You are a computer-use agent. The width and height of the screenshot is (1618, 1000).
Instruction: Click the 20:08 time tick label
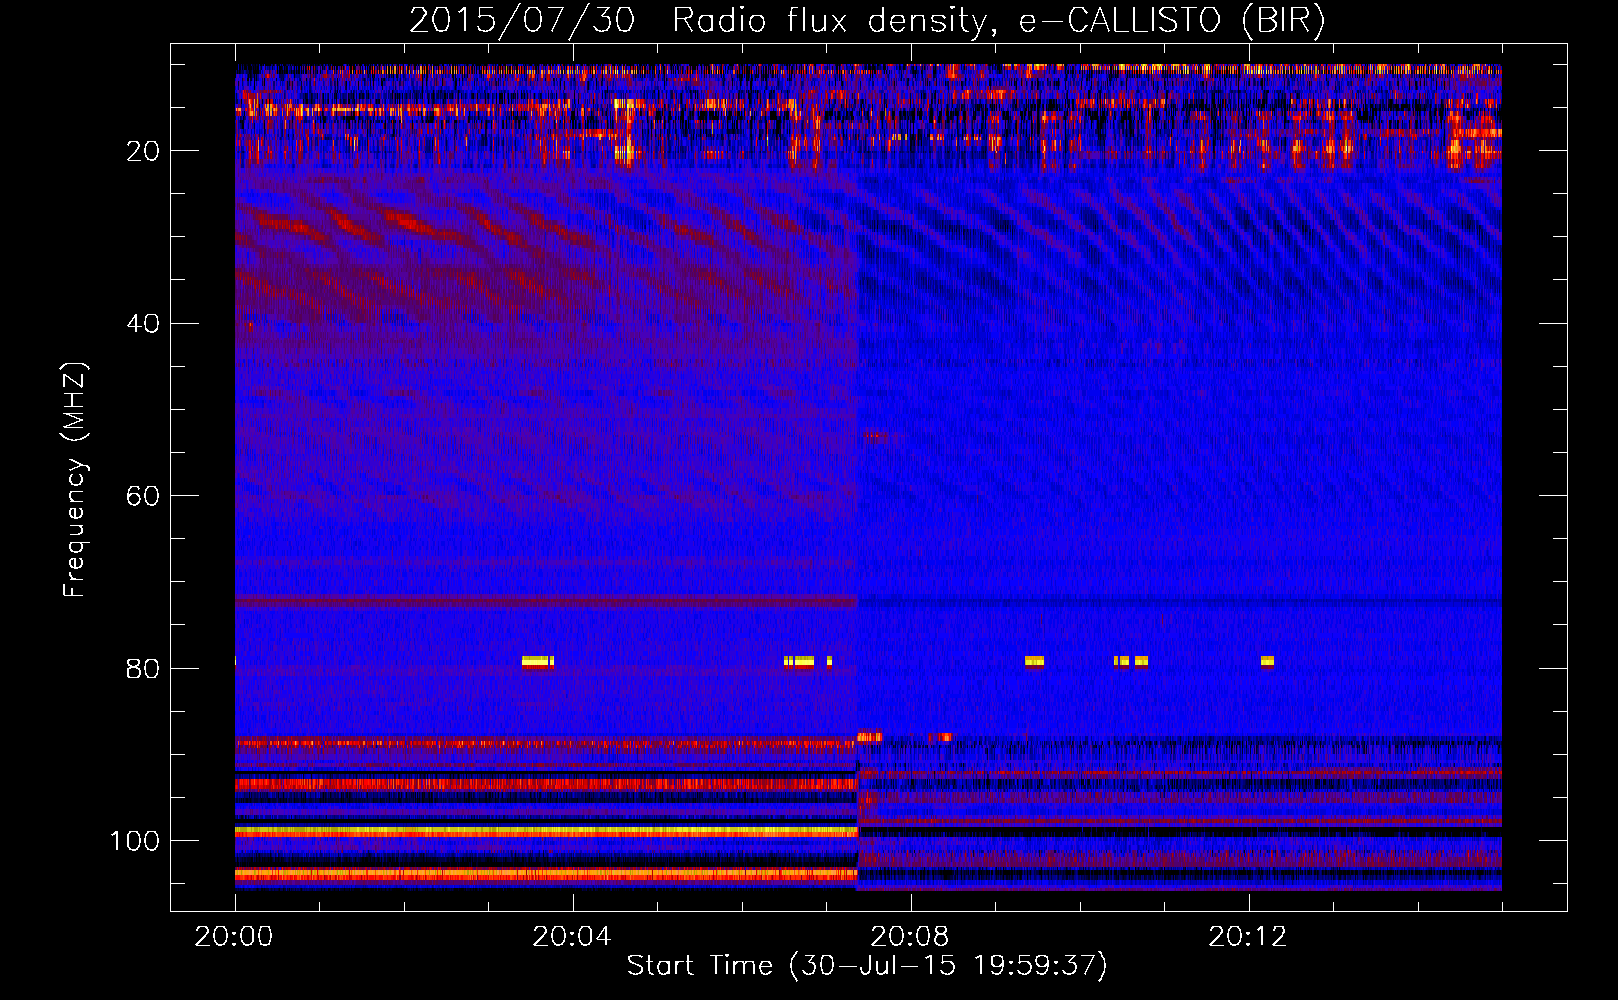(909, 937)
